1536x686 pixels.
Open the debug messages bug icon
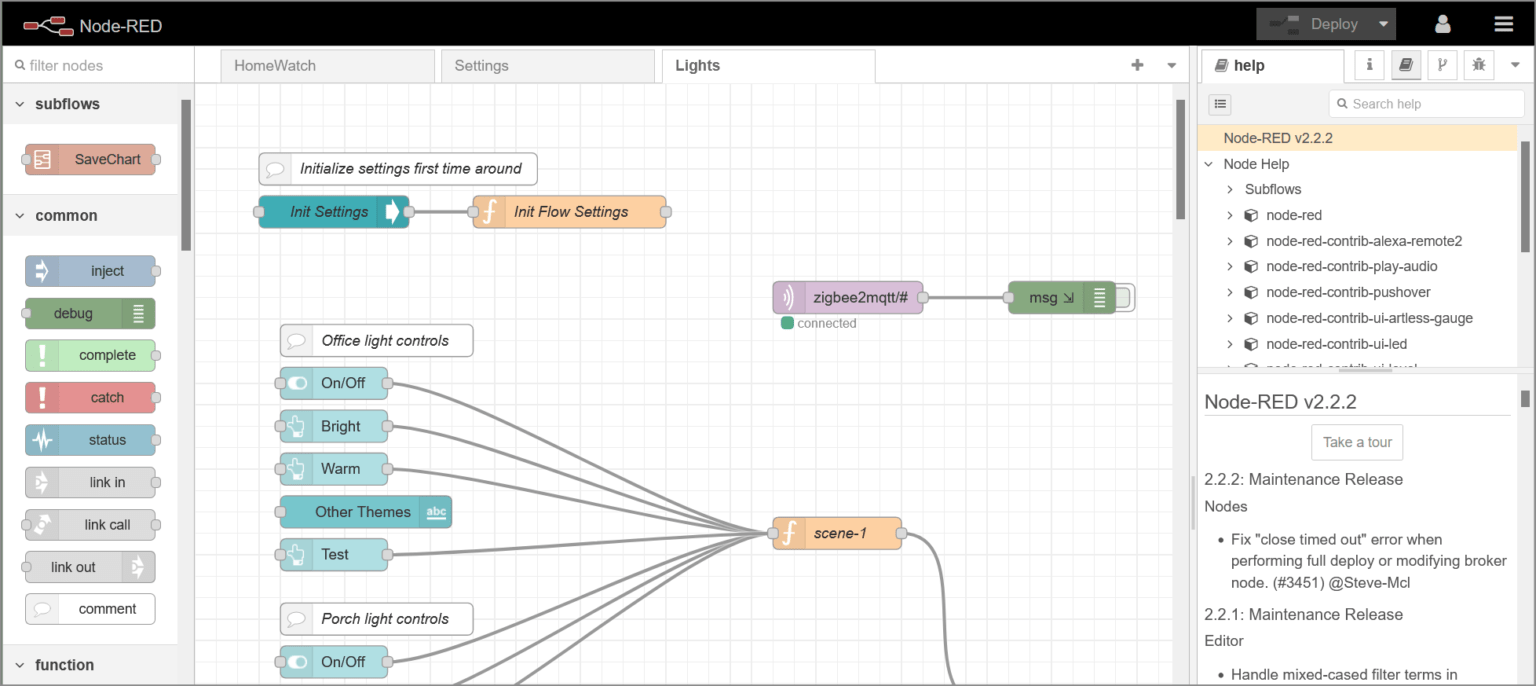click(1478, 65)
